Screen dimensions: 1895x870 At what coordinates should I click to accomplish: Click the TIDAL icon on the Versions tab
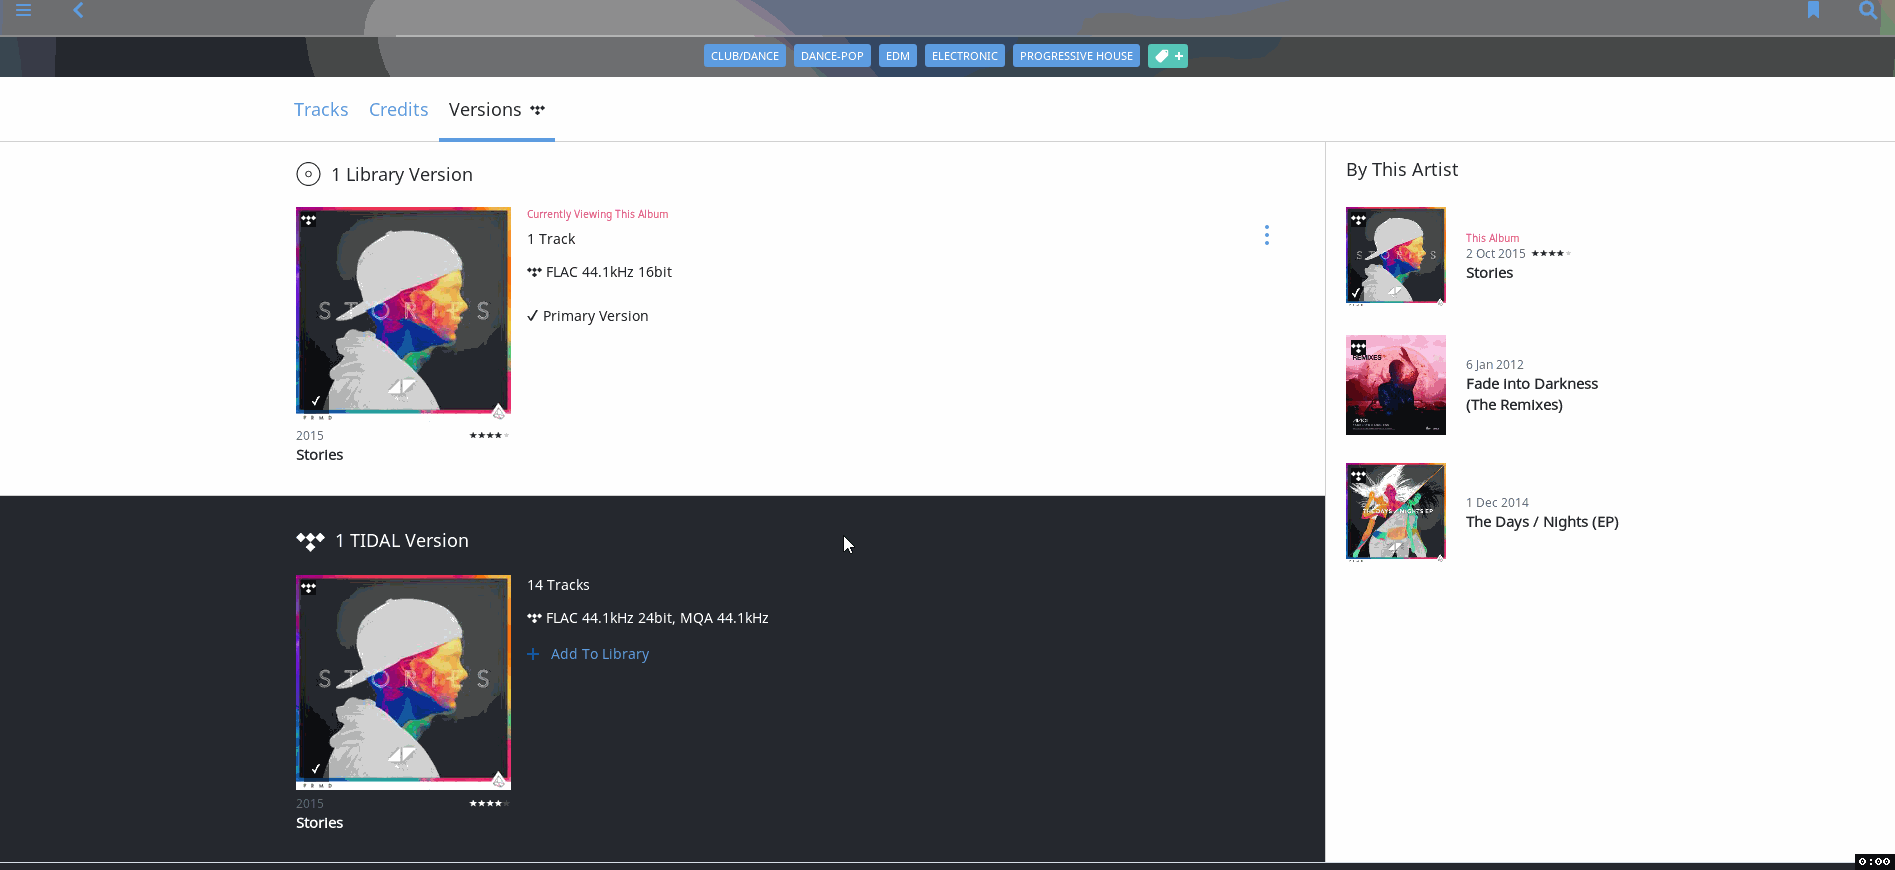538,110
